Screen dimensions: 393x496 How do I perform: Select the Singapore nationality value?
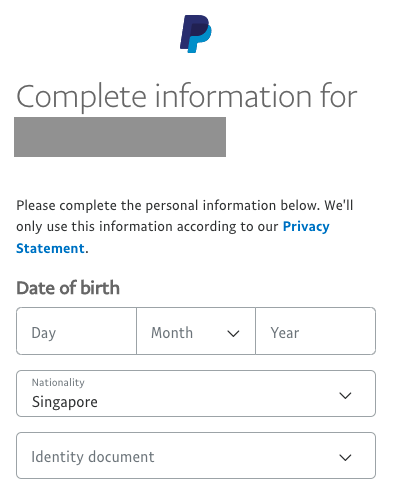(x=65, y=402)
